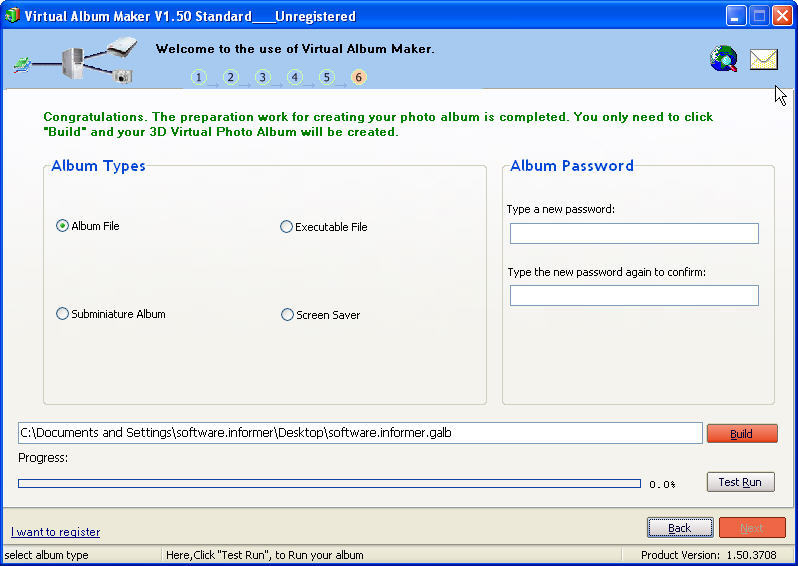Go to wizard step 4 circle

295,77
